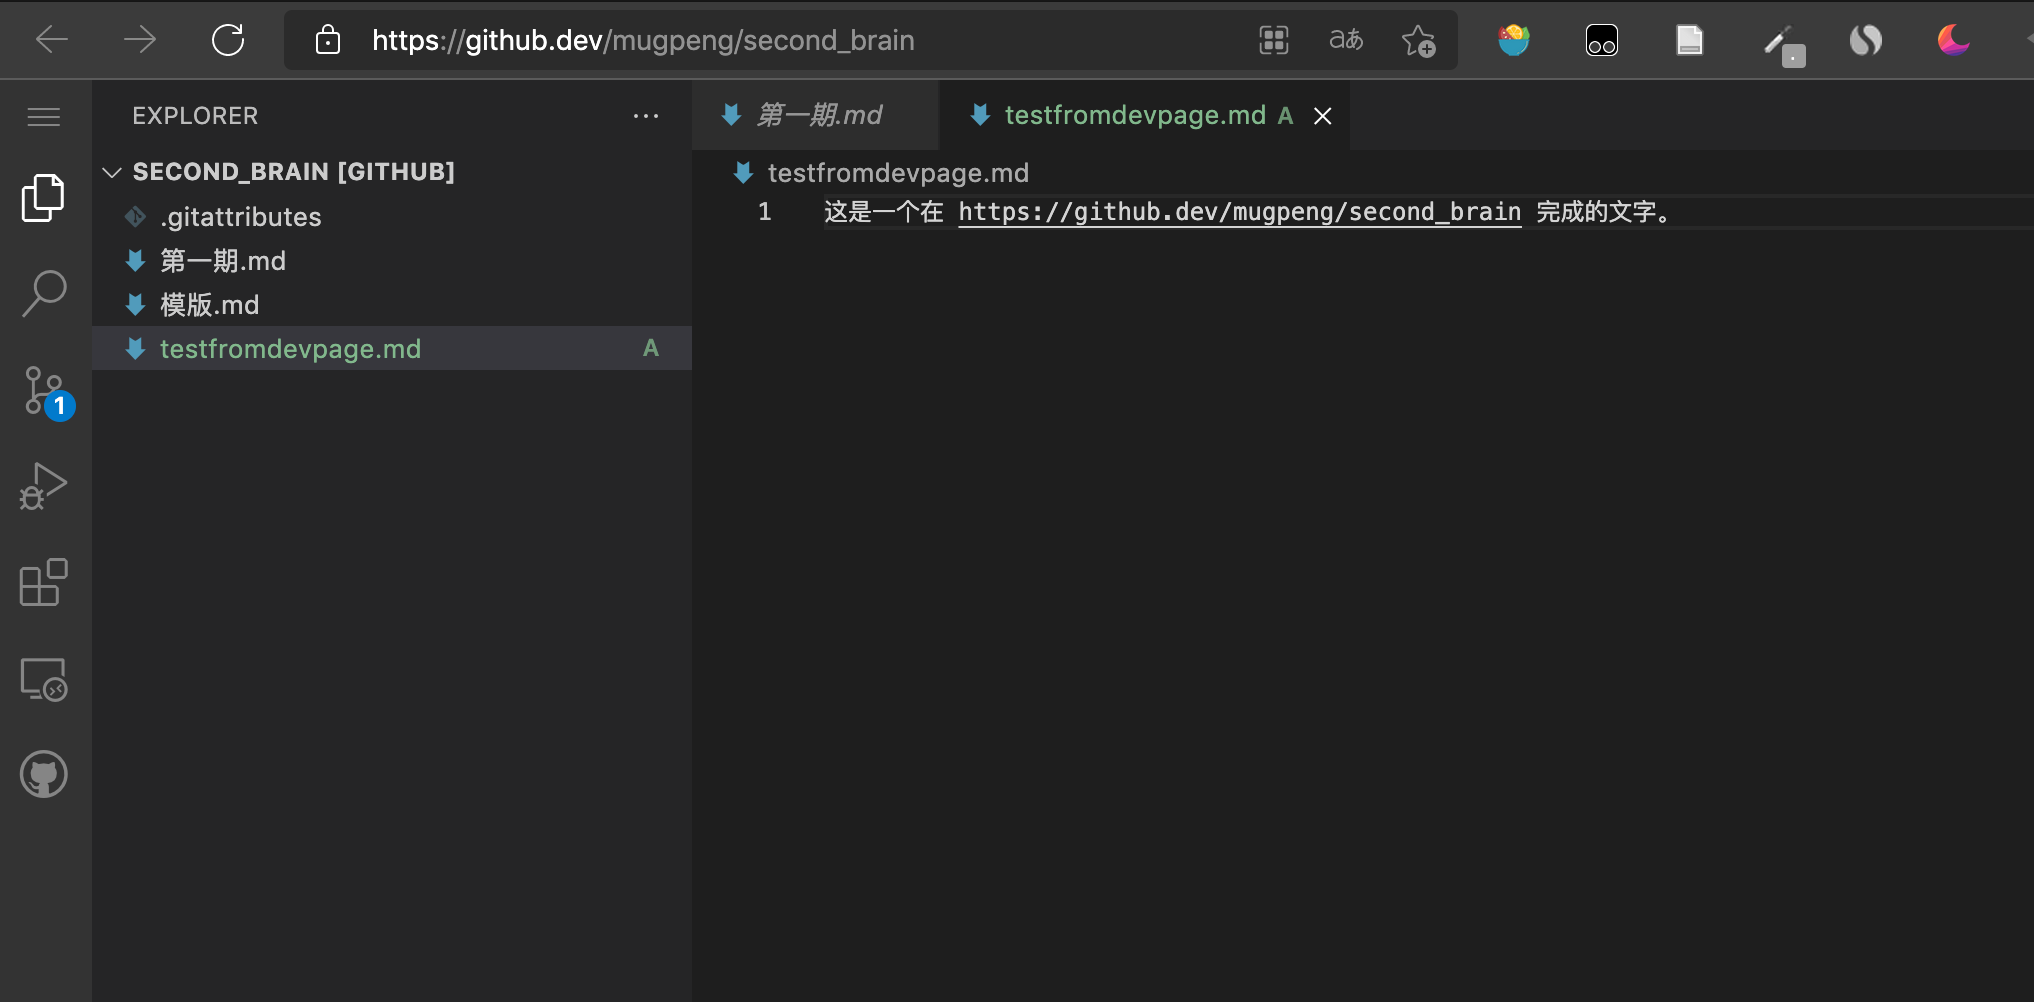
Task: Click the document page extension icon
Action: coord(1690,40)
